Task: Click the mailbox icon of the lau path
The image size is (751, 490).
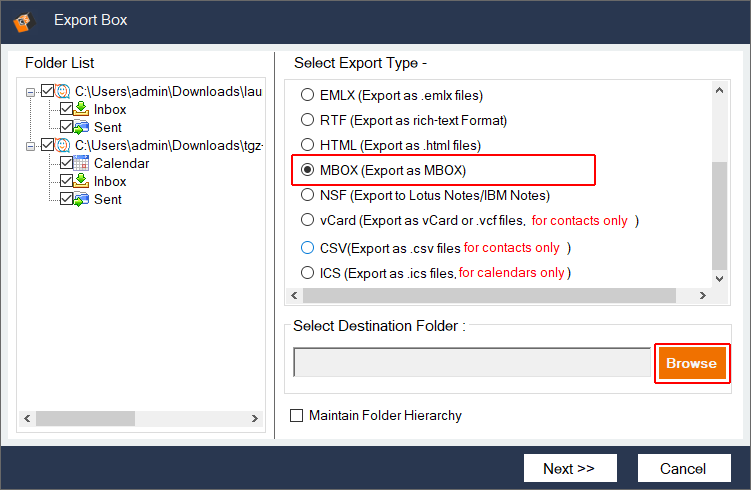Action: 64,91
